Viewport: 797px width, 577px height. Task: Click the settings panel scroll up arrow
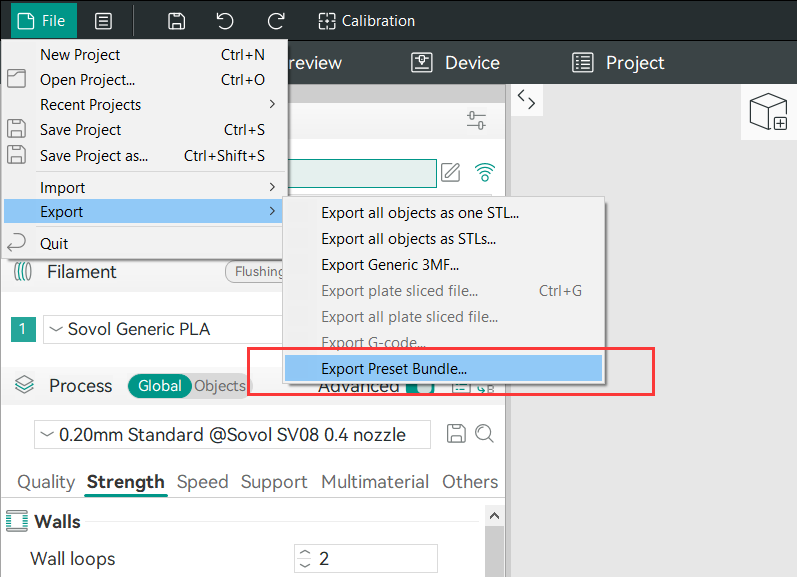[494, 516]
